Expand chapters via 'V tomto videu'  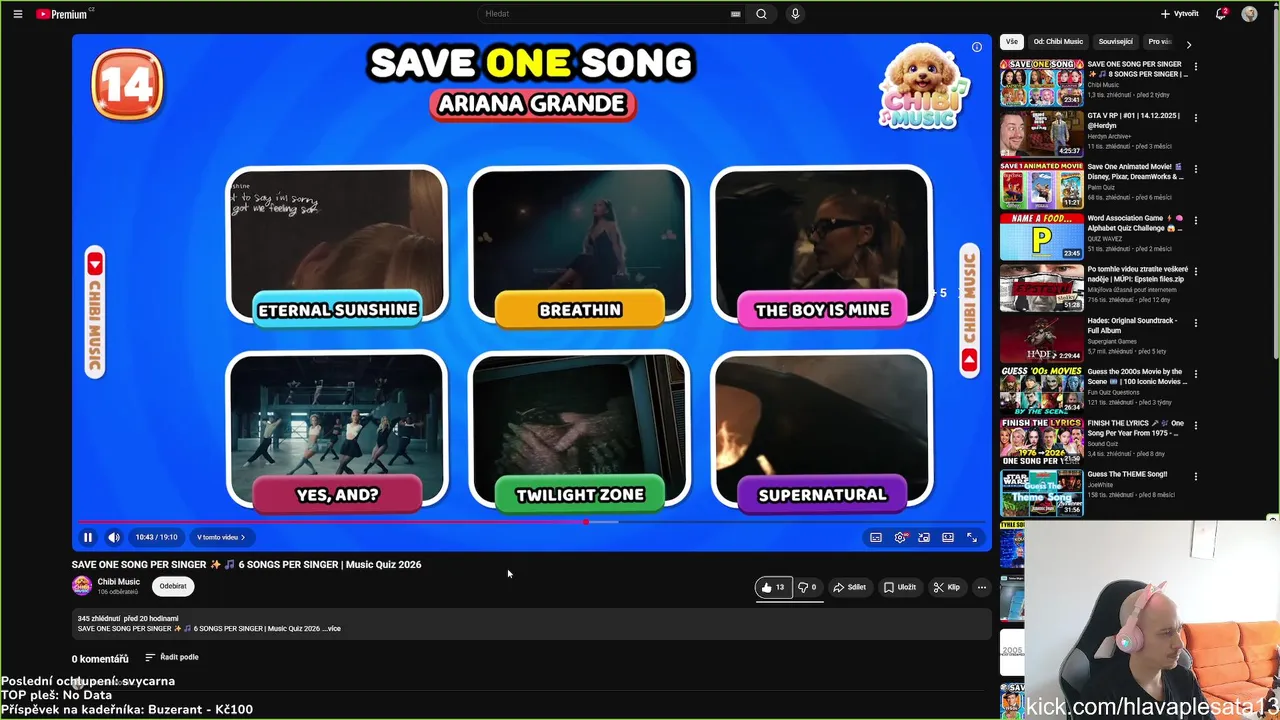coord(221,537)
